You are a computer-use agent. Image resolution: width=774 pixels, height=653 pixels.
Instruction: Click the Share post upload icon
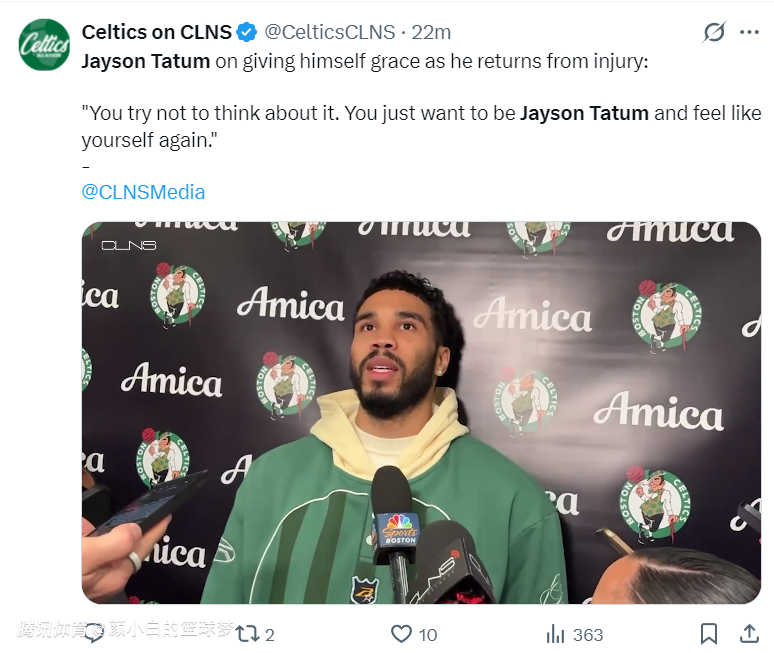pyautogui.click(x=748, y=634)
